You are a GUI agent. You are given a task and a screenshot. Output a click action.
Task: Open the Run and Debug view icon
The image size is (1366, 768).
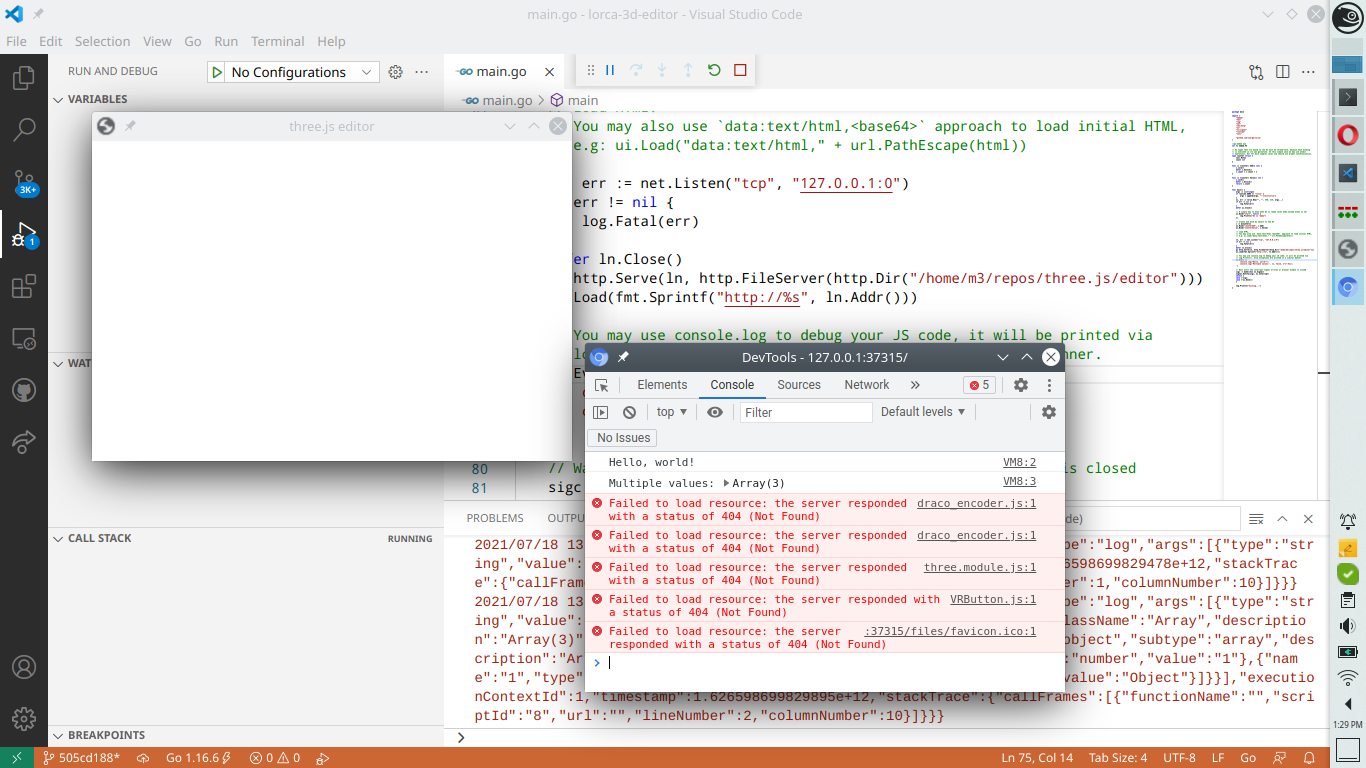[22, 235]
